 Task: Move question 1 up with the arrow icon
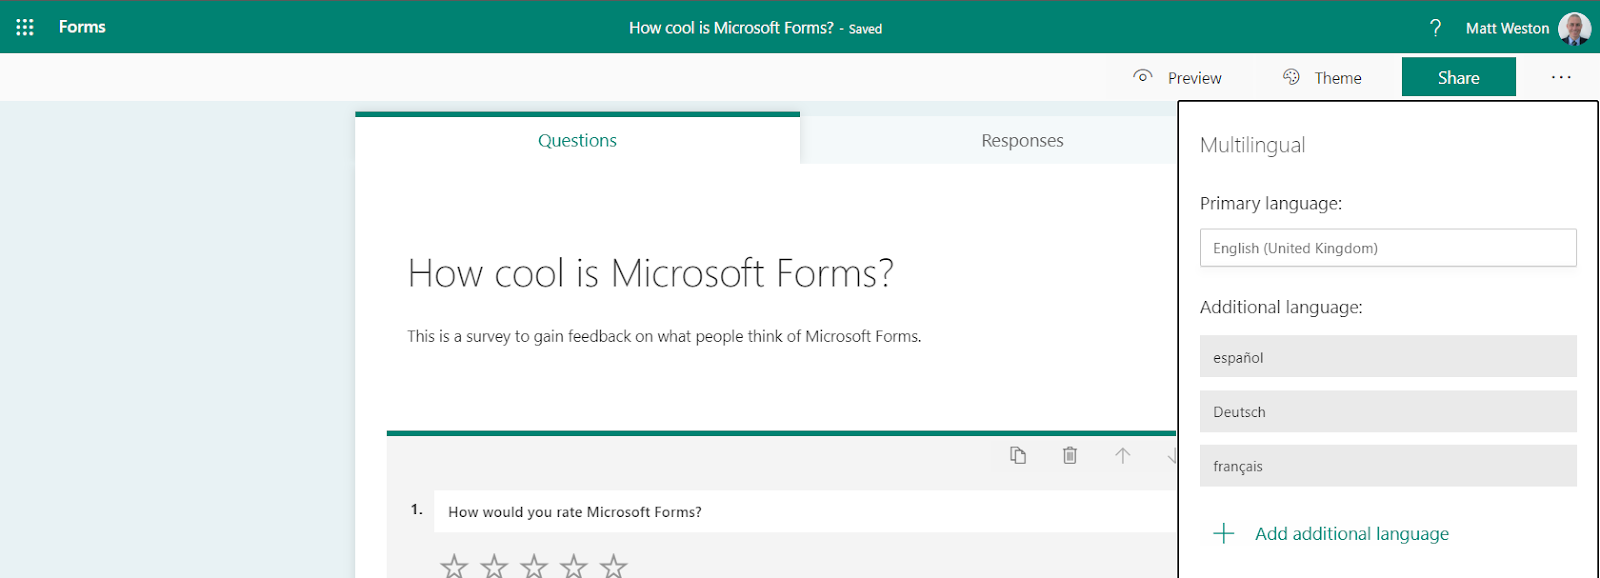[x=1123, y=455]
